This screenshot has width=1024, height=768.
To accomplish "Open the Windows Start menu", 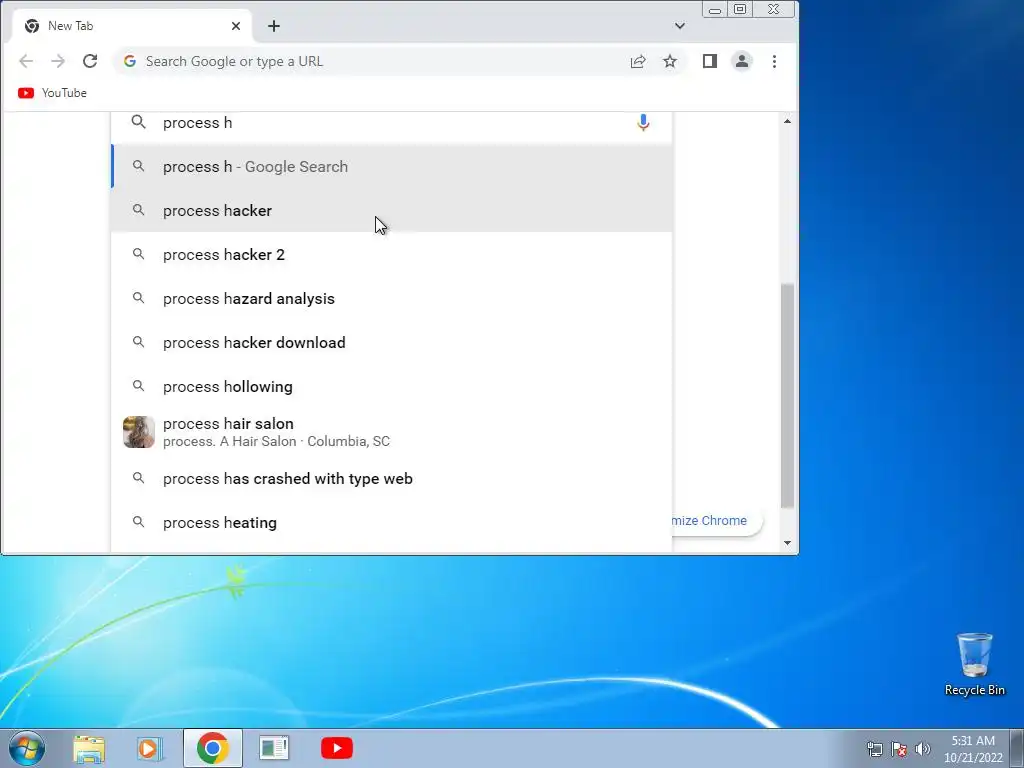I will tap(27, 748).
